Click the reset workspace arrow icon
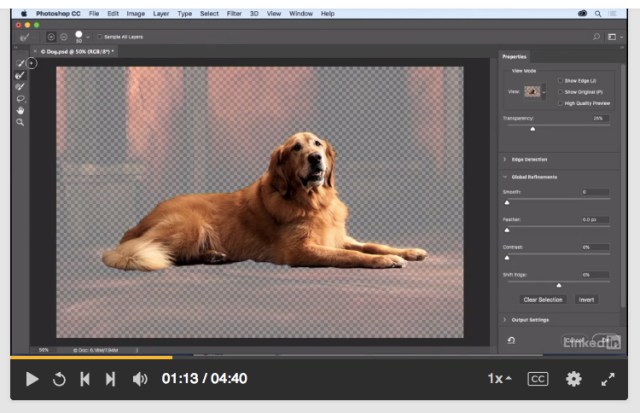This screenshot has height=413, width=640. pyautogui.click(x=512, y=340)
